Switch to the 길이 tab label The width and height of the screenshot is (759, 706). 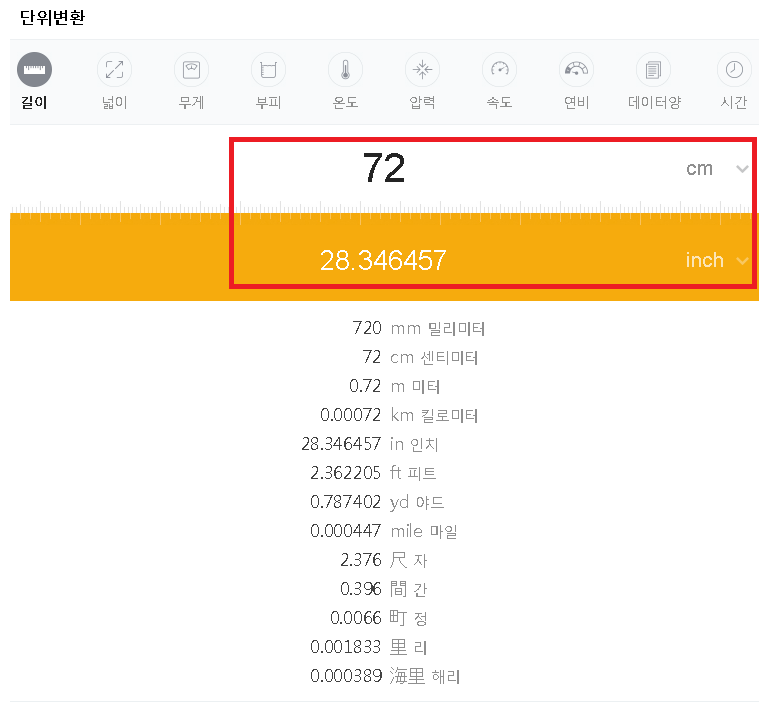tap(34, 103)
